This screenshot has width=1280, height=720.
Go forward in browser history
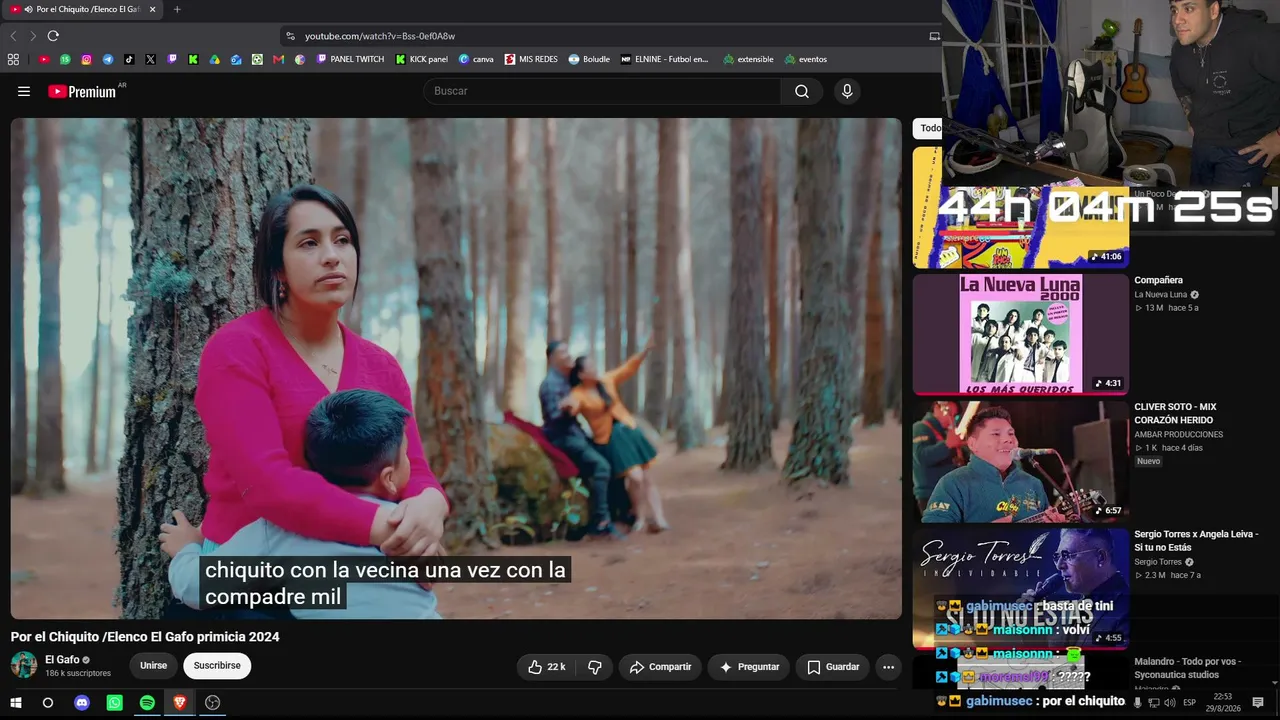(33, 36)
